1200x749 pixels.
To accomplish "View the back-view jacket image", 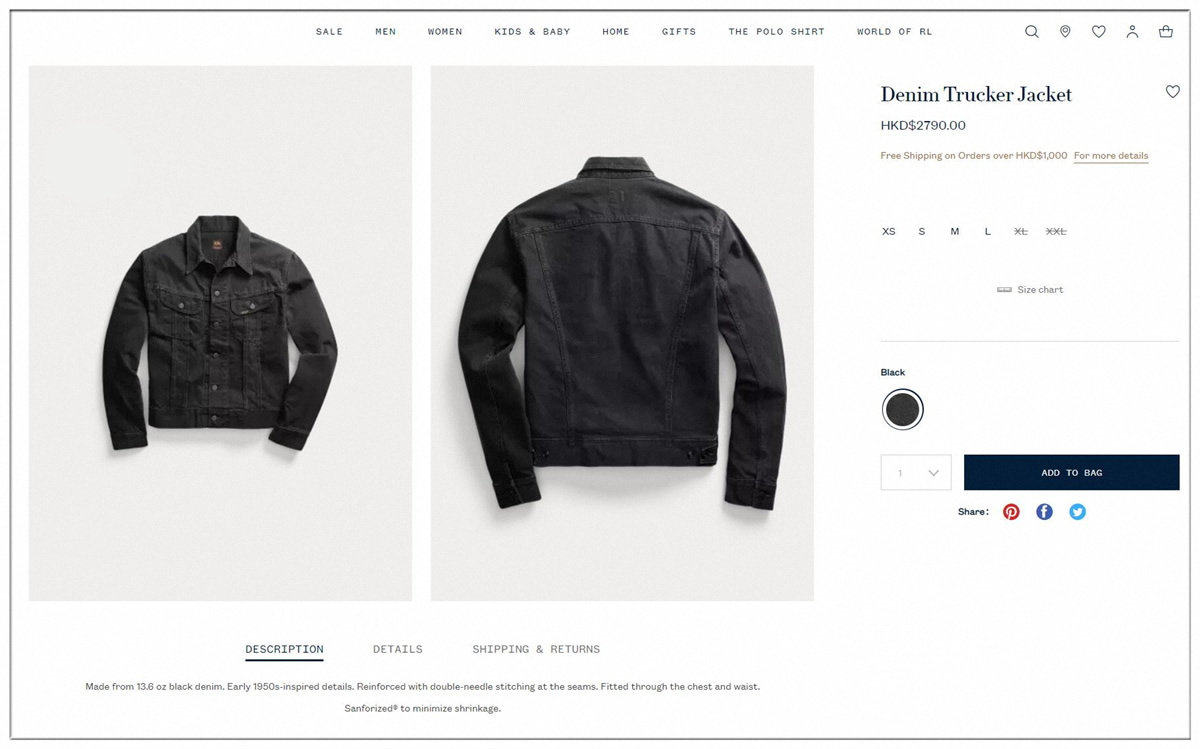I will coord(622,333).
